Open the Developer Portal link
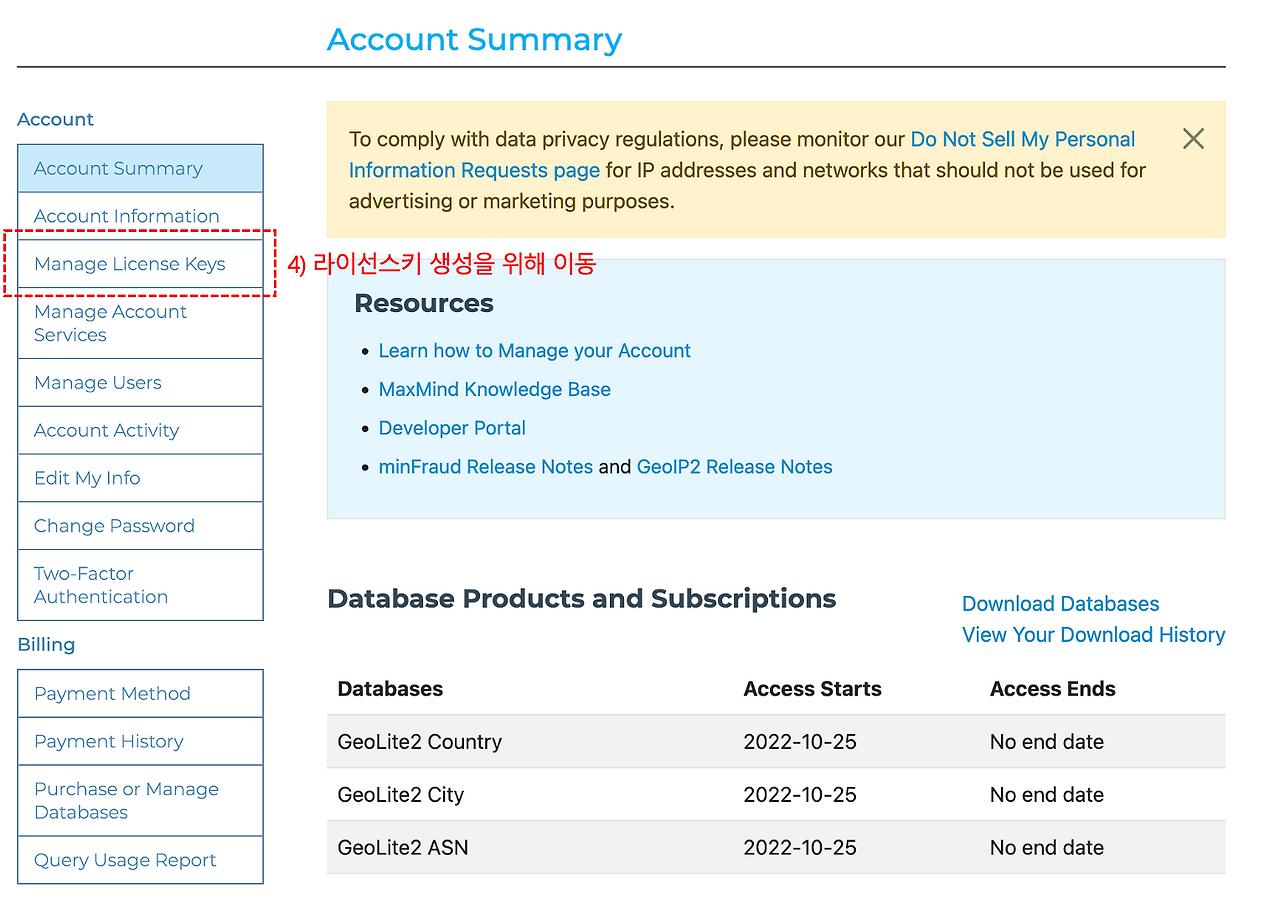Screen dimensions: 1280x909 pos(452,428)
